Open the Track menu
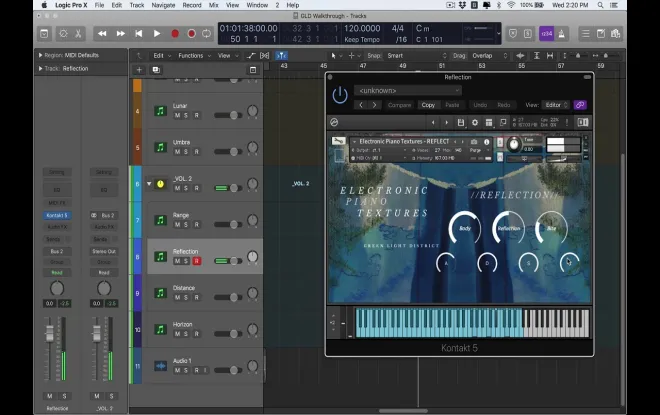The height and width of the screenshot is (415, 660). (137, 5)
